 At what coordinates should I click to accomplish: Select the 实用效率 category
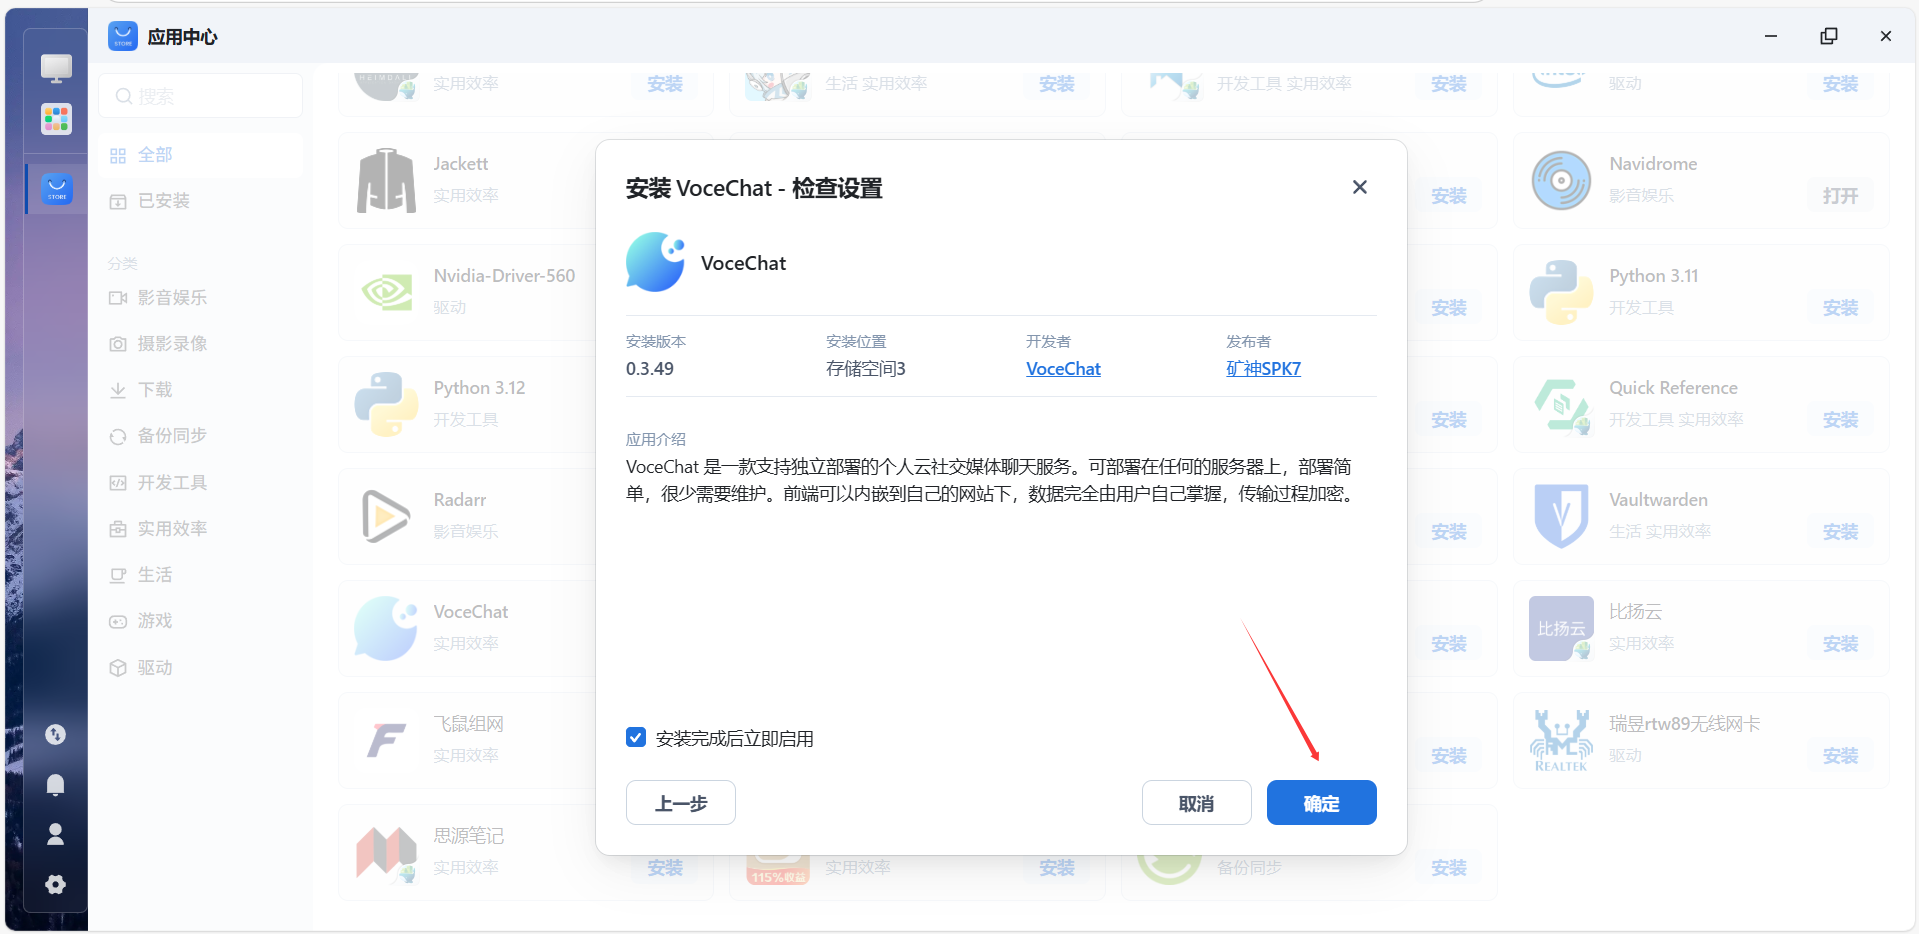coord(201,529)
